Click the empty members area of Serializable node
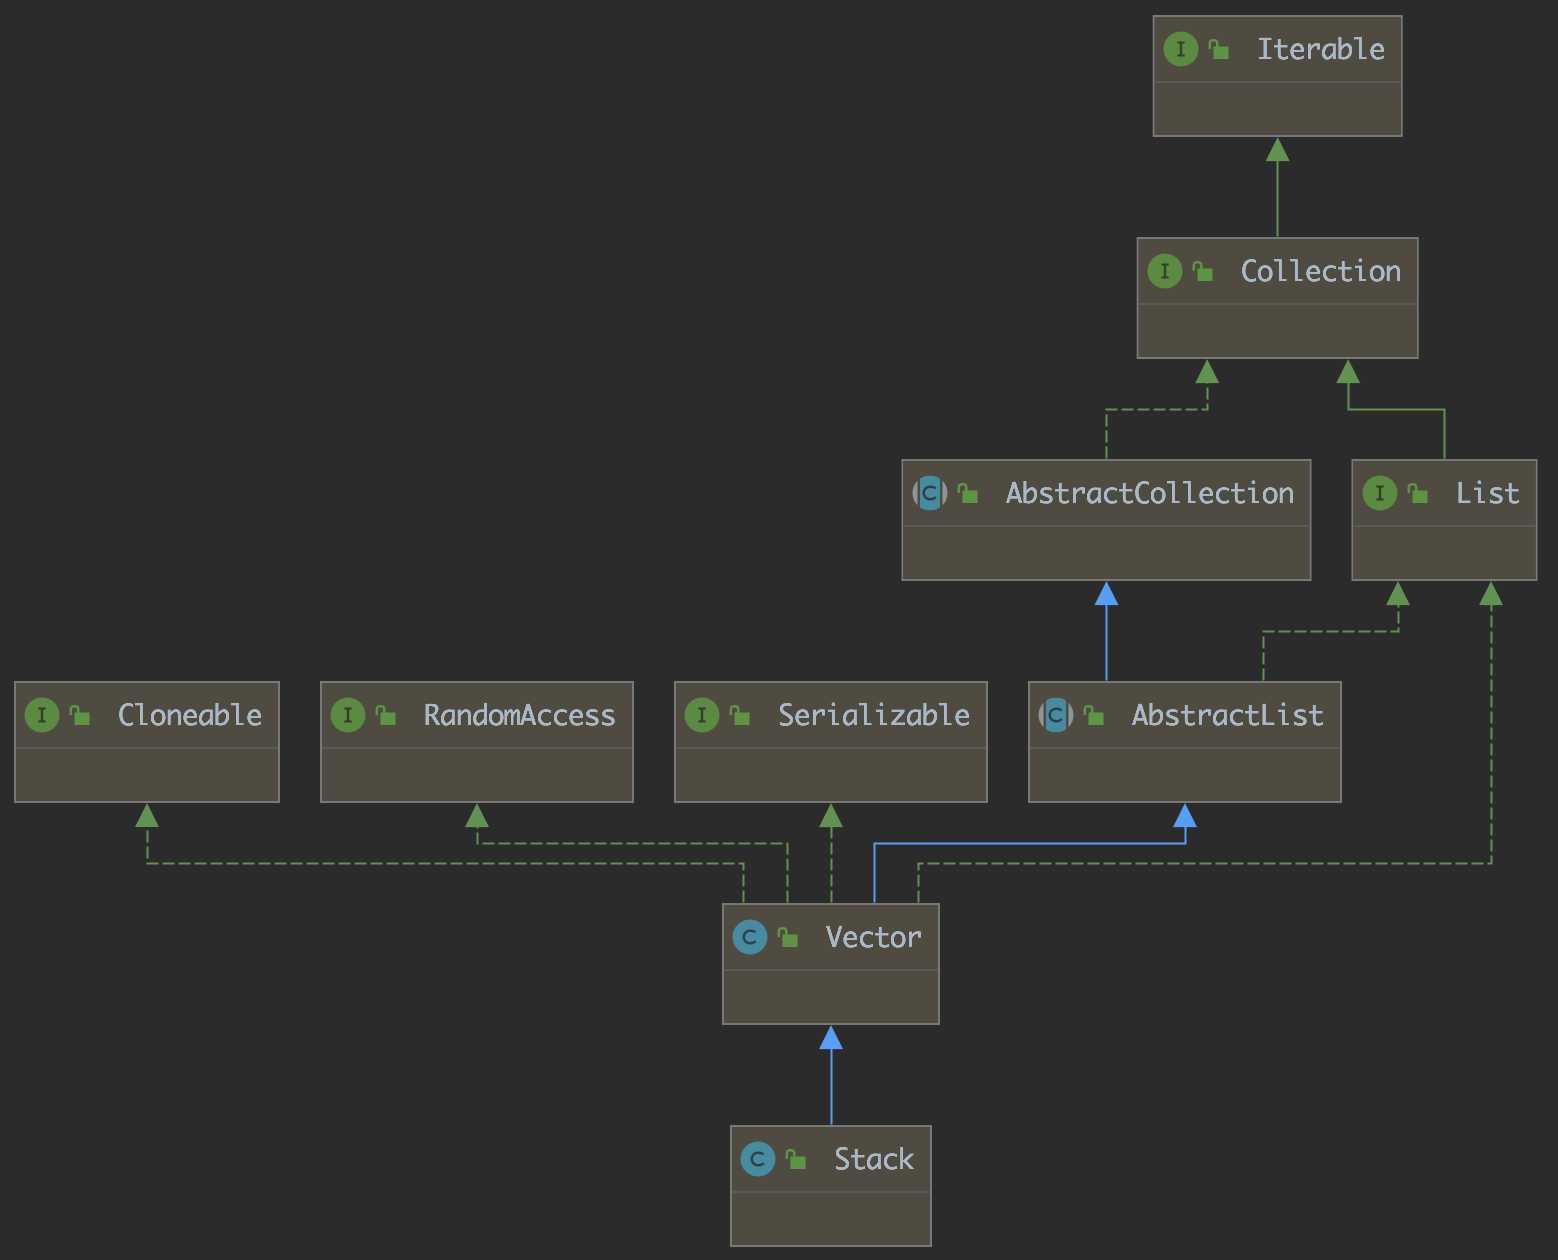1558x1260 pixels. pos(831,775)
